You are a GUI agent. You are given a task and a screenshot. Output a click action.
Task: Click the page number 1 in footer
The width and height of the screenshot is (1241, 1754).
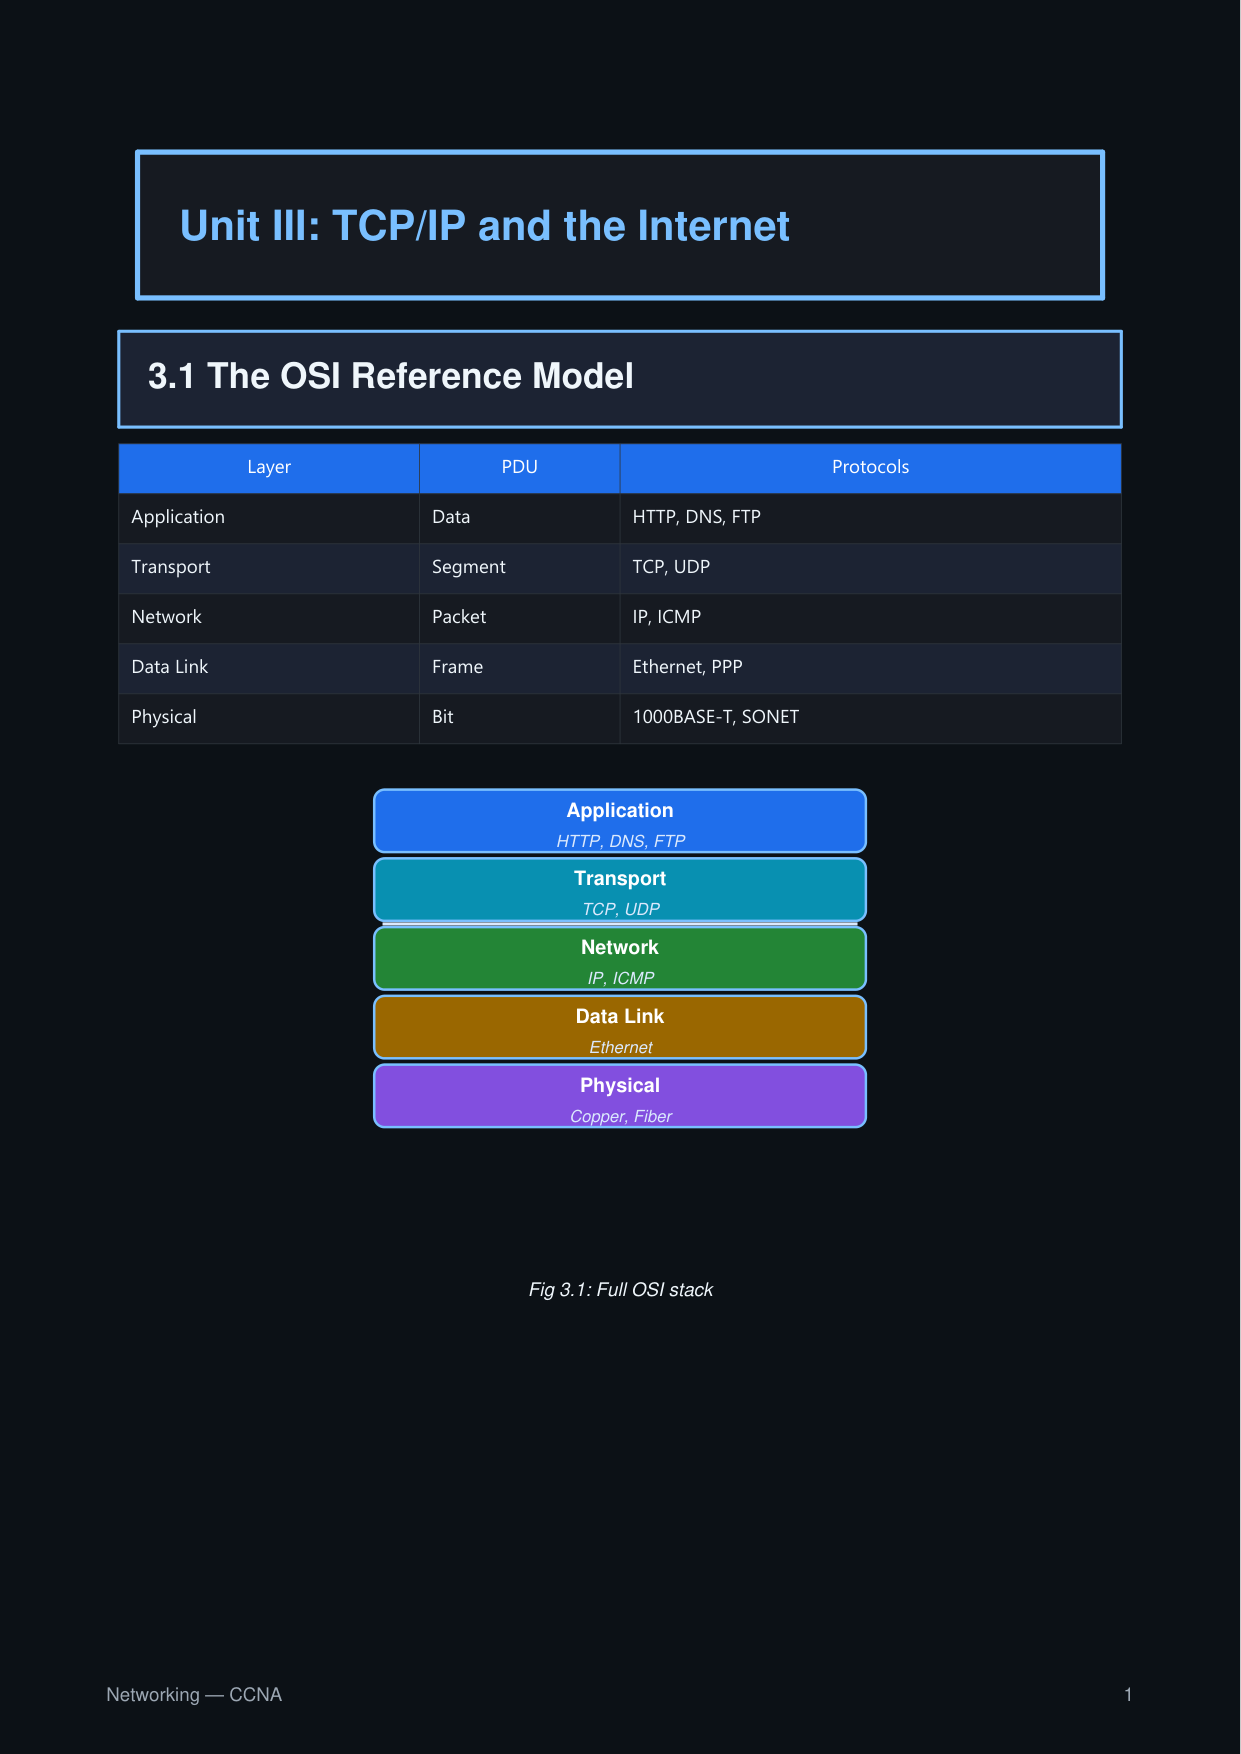(1128, 1695)
